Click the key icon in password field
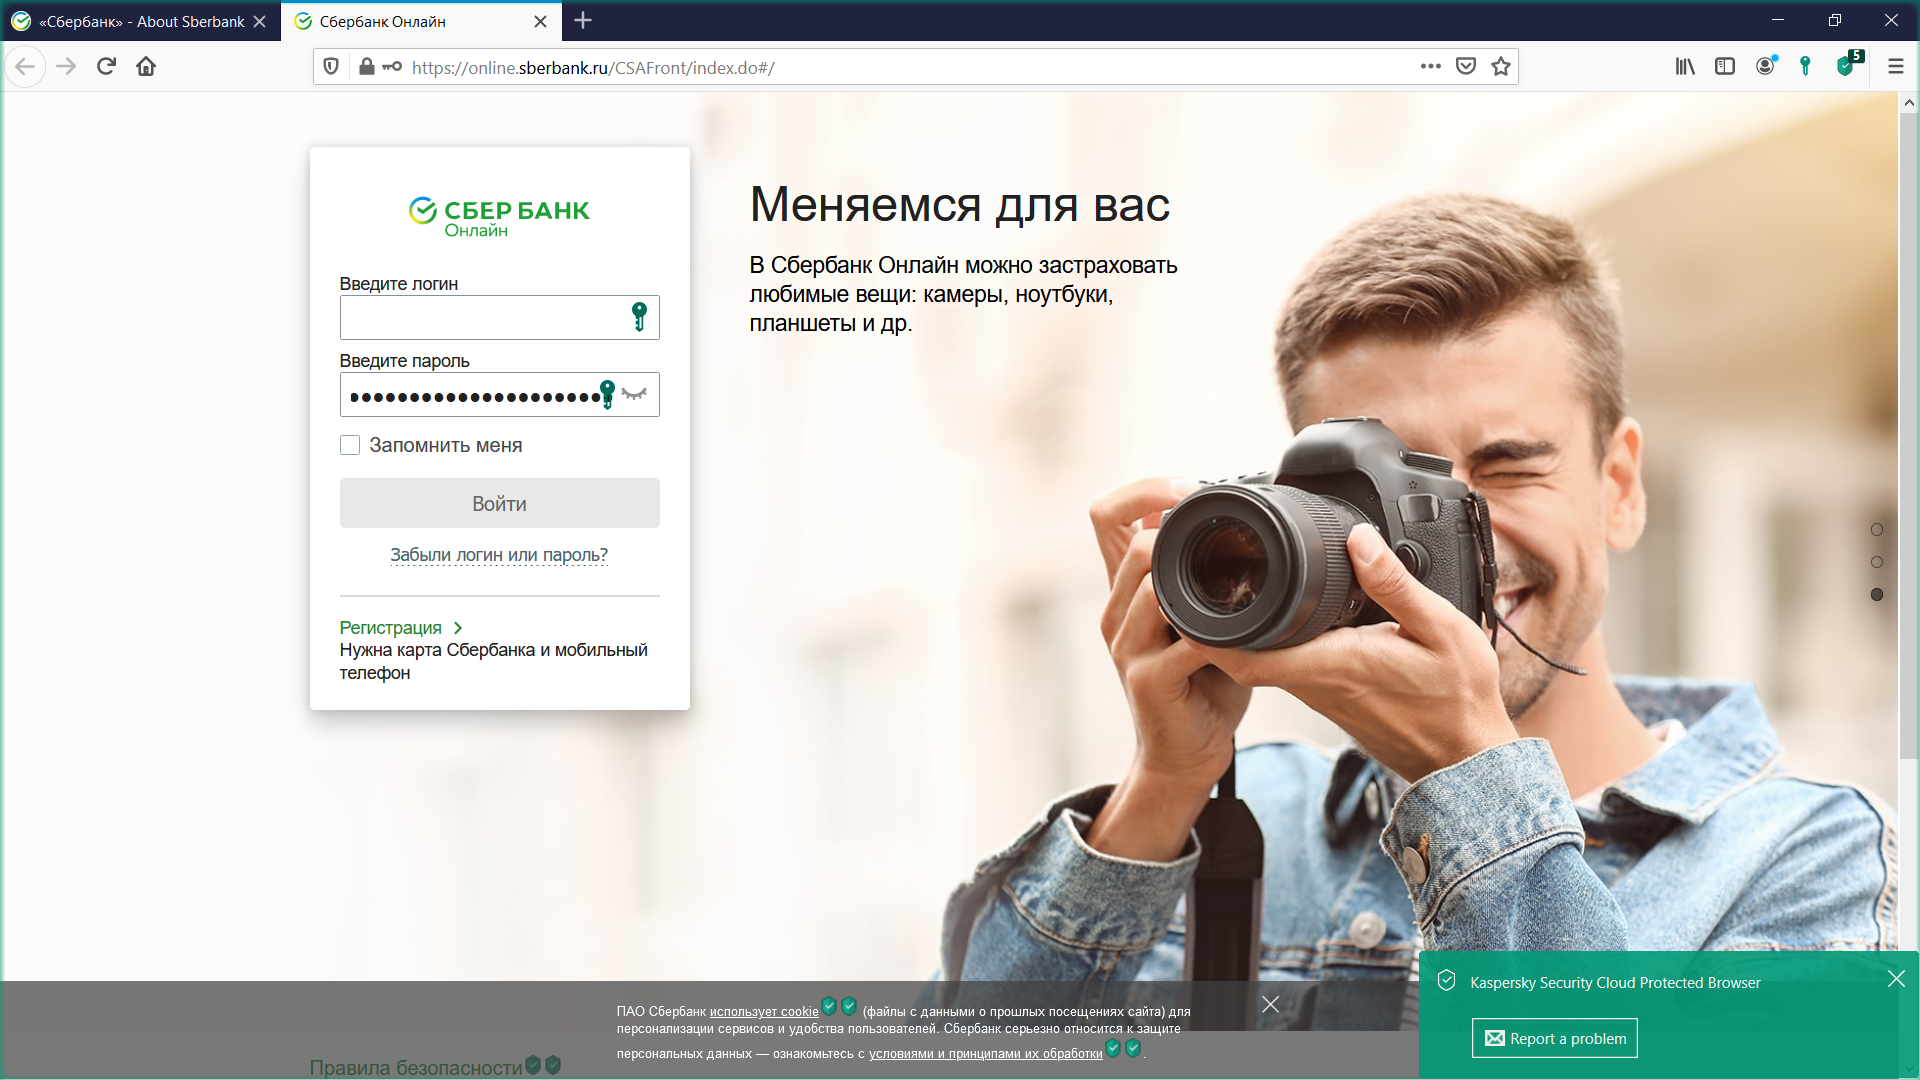1920x1080 pixels. [x=607, y=394]
